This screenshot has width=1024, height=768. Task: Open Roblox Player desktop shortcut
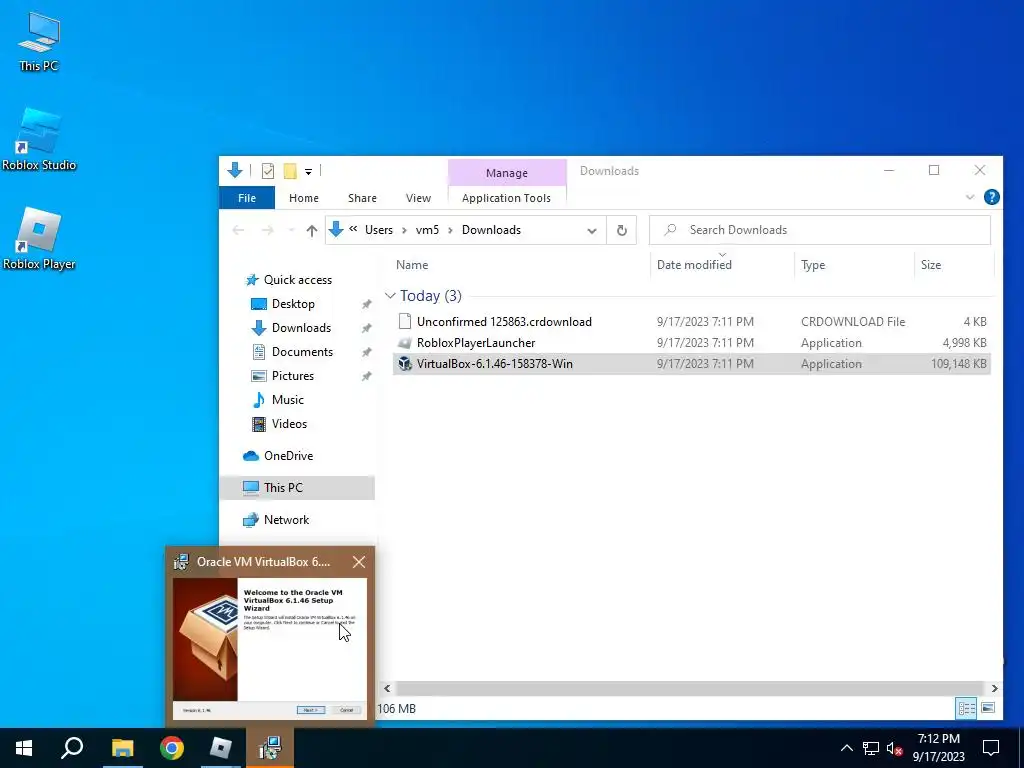coord(39,238)
